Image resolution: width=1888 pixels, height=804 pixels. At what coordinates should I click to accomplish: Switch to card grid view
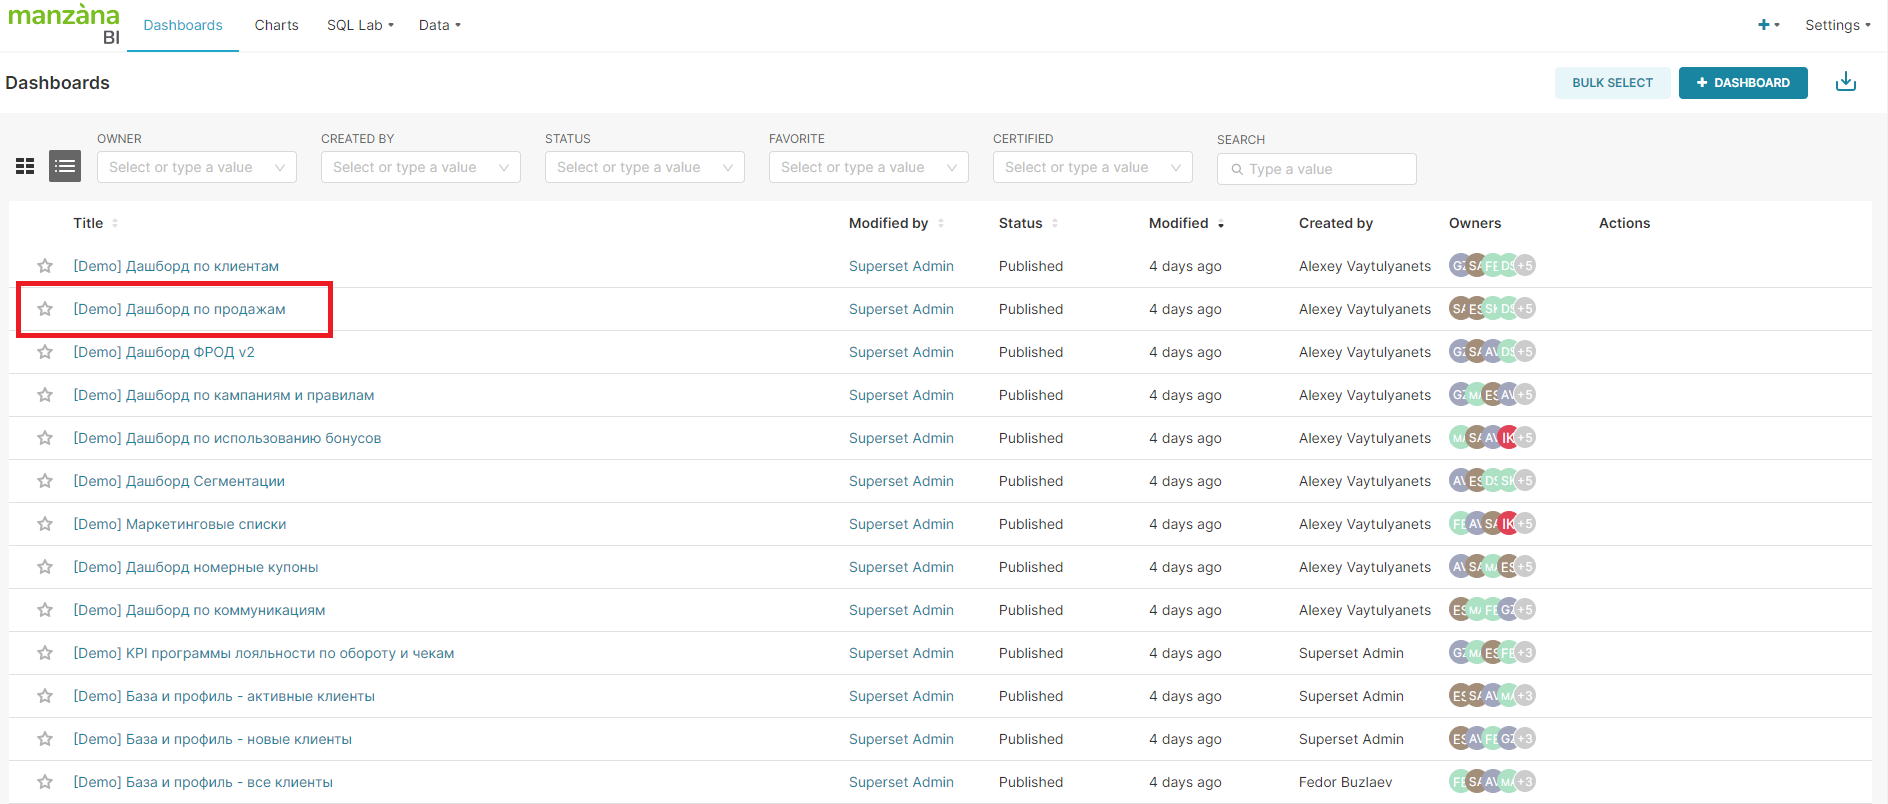(25, 166)
